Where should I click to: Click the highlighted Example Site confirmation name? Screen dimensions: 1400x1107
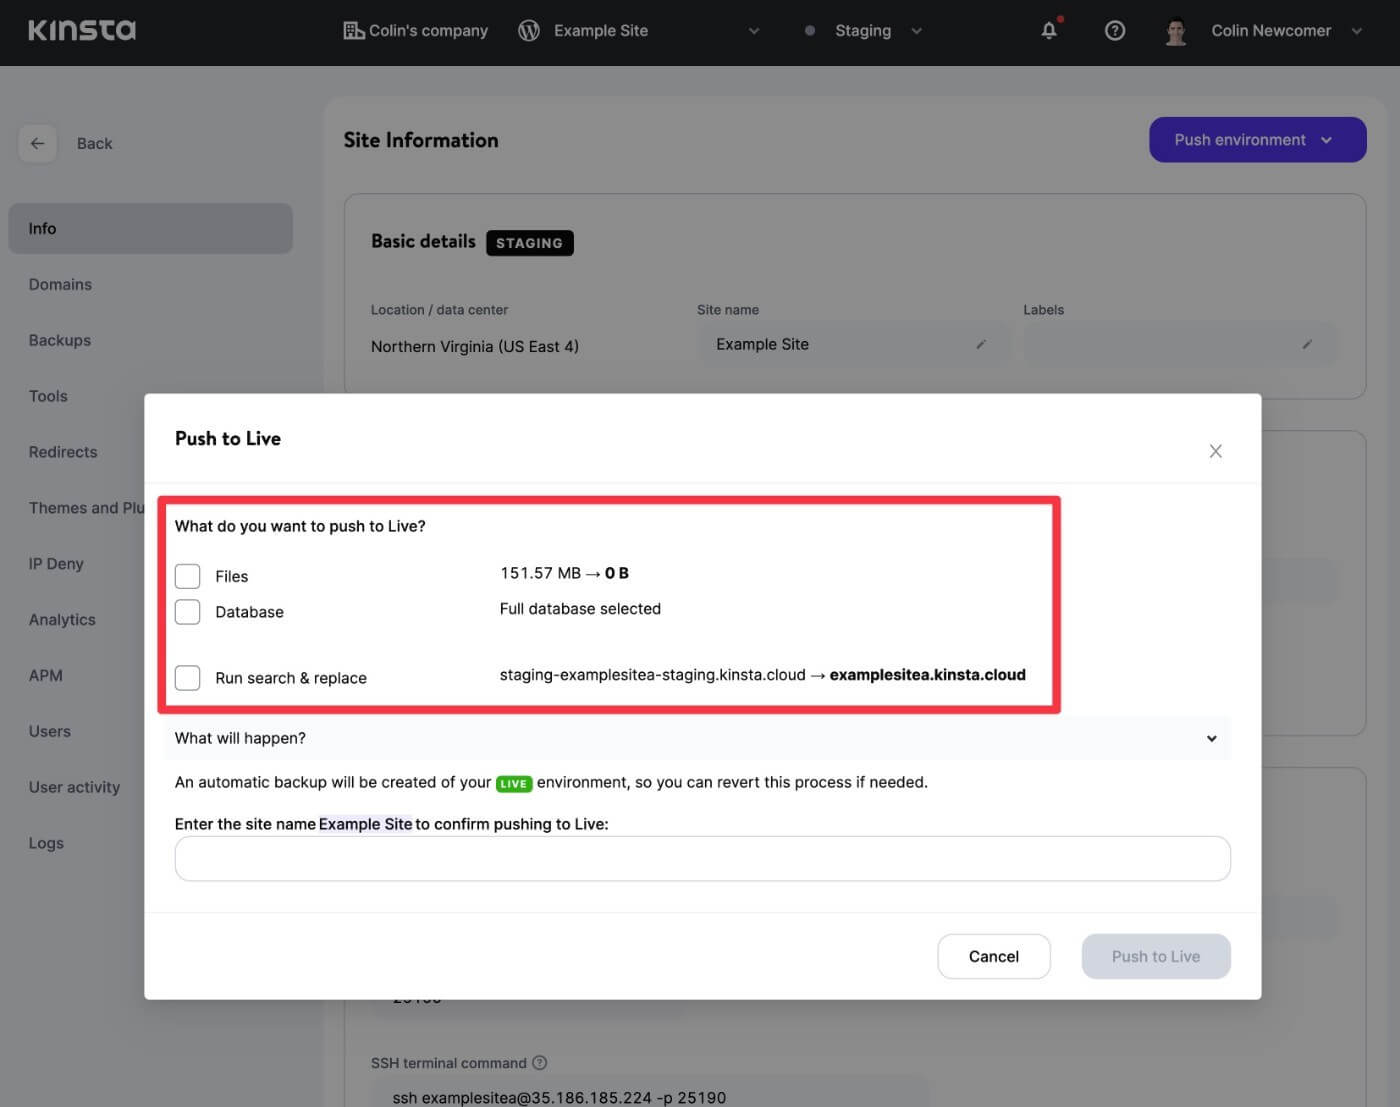coord(365,824)
